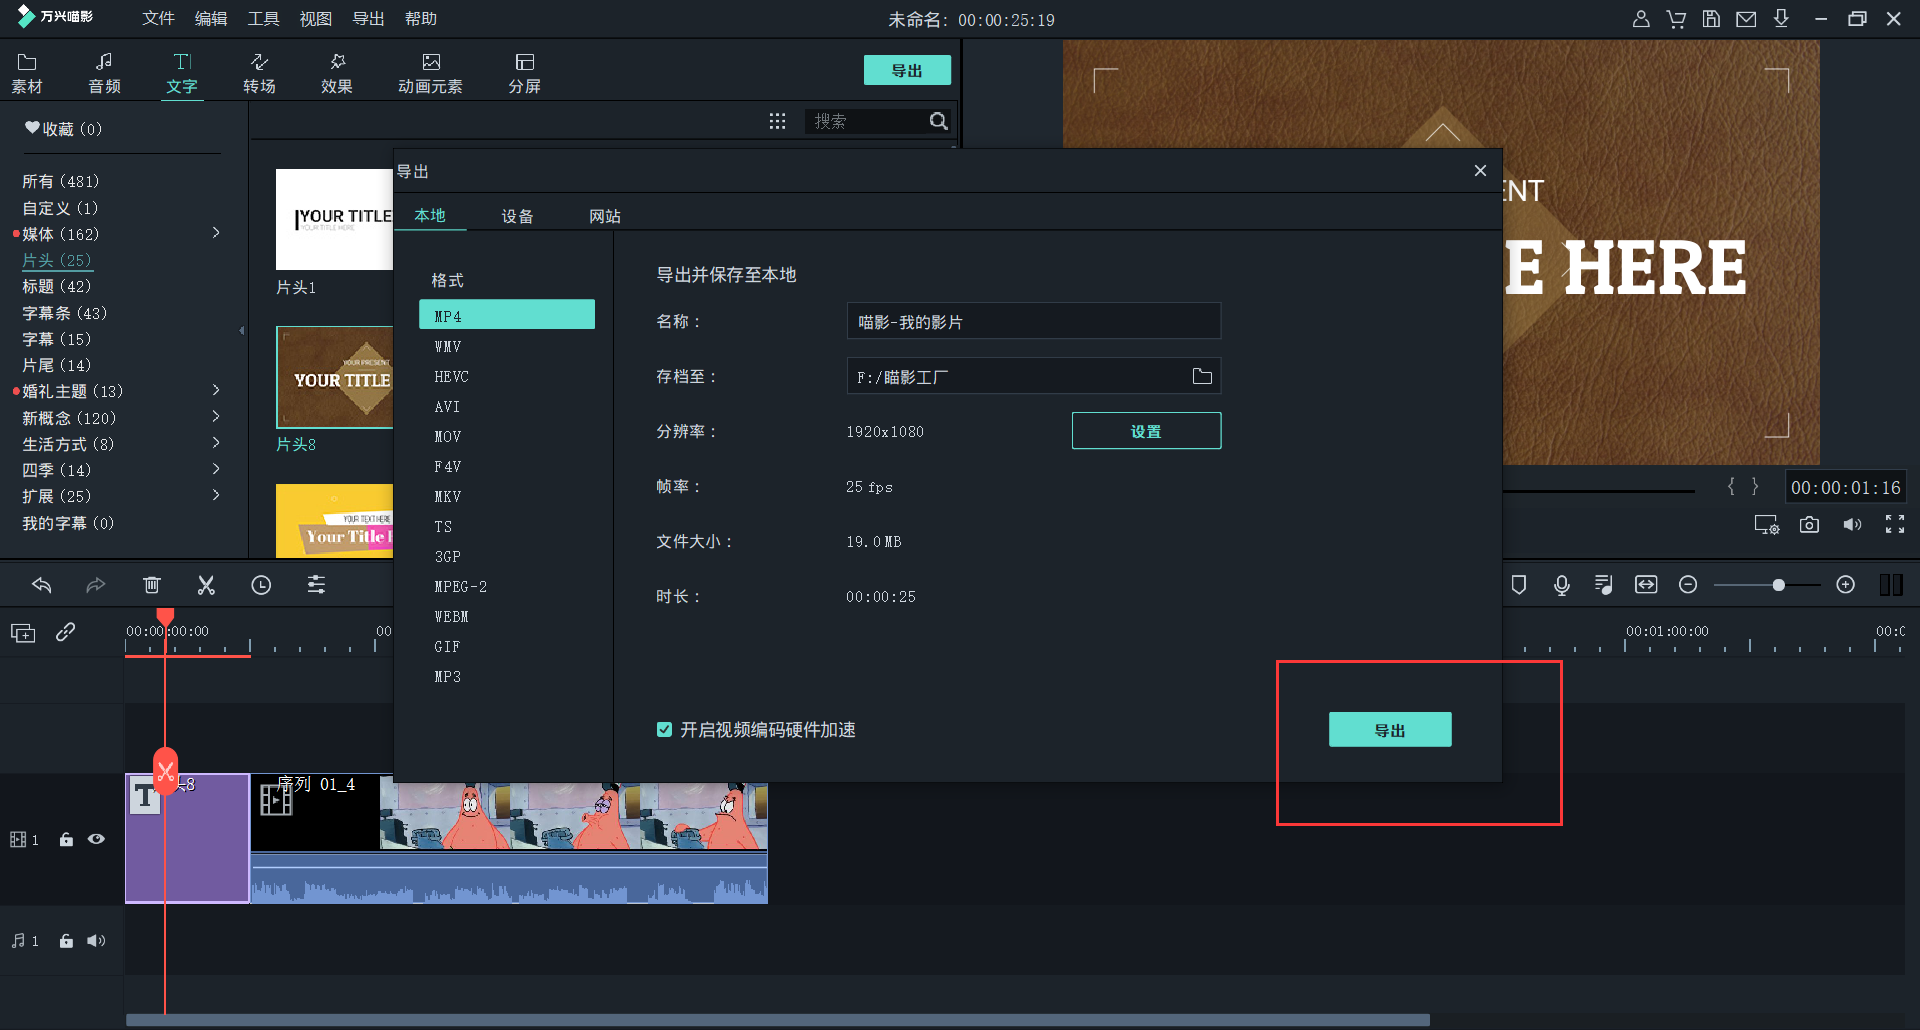Open 收藏 (0) favorites list
The height and width of the screenshot is (1030, 1920).
point(63,129)
